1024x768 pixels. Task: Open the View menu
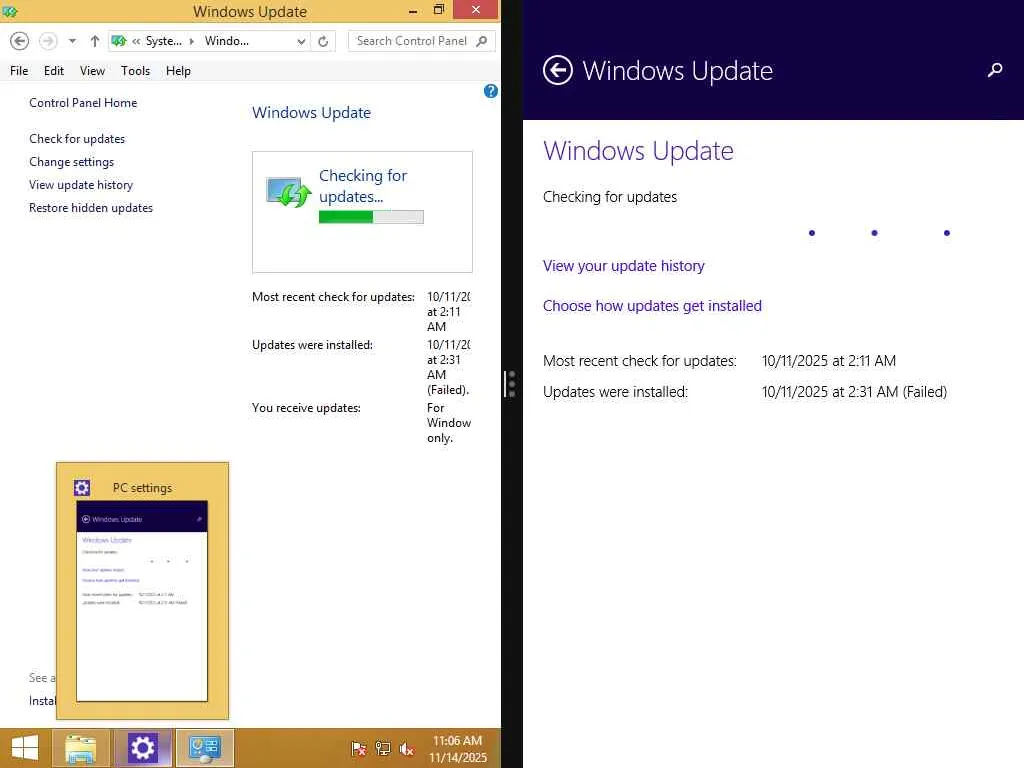click(92, 71)
